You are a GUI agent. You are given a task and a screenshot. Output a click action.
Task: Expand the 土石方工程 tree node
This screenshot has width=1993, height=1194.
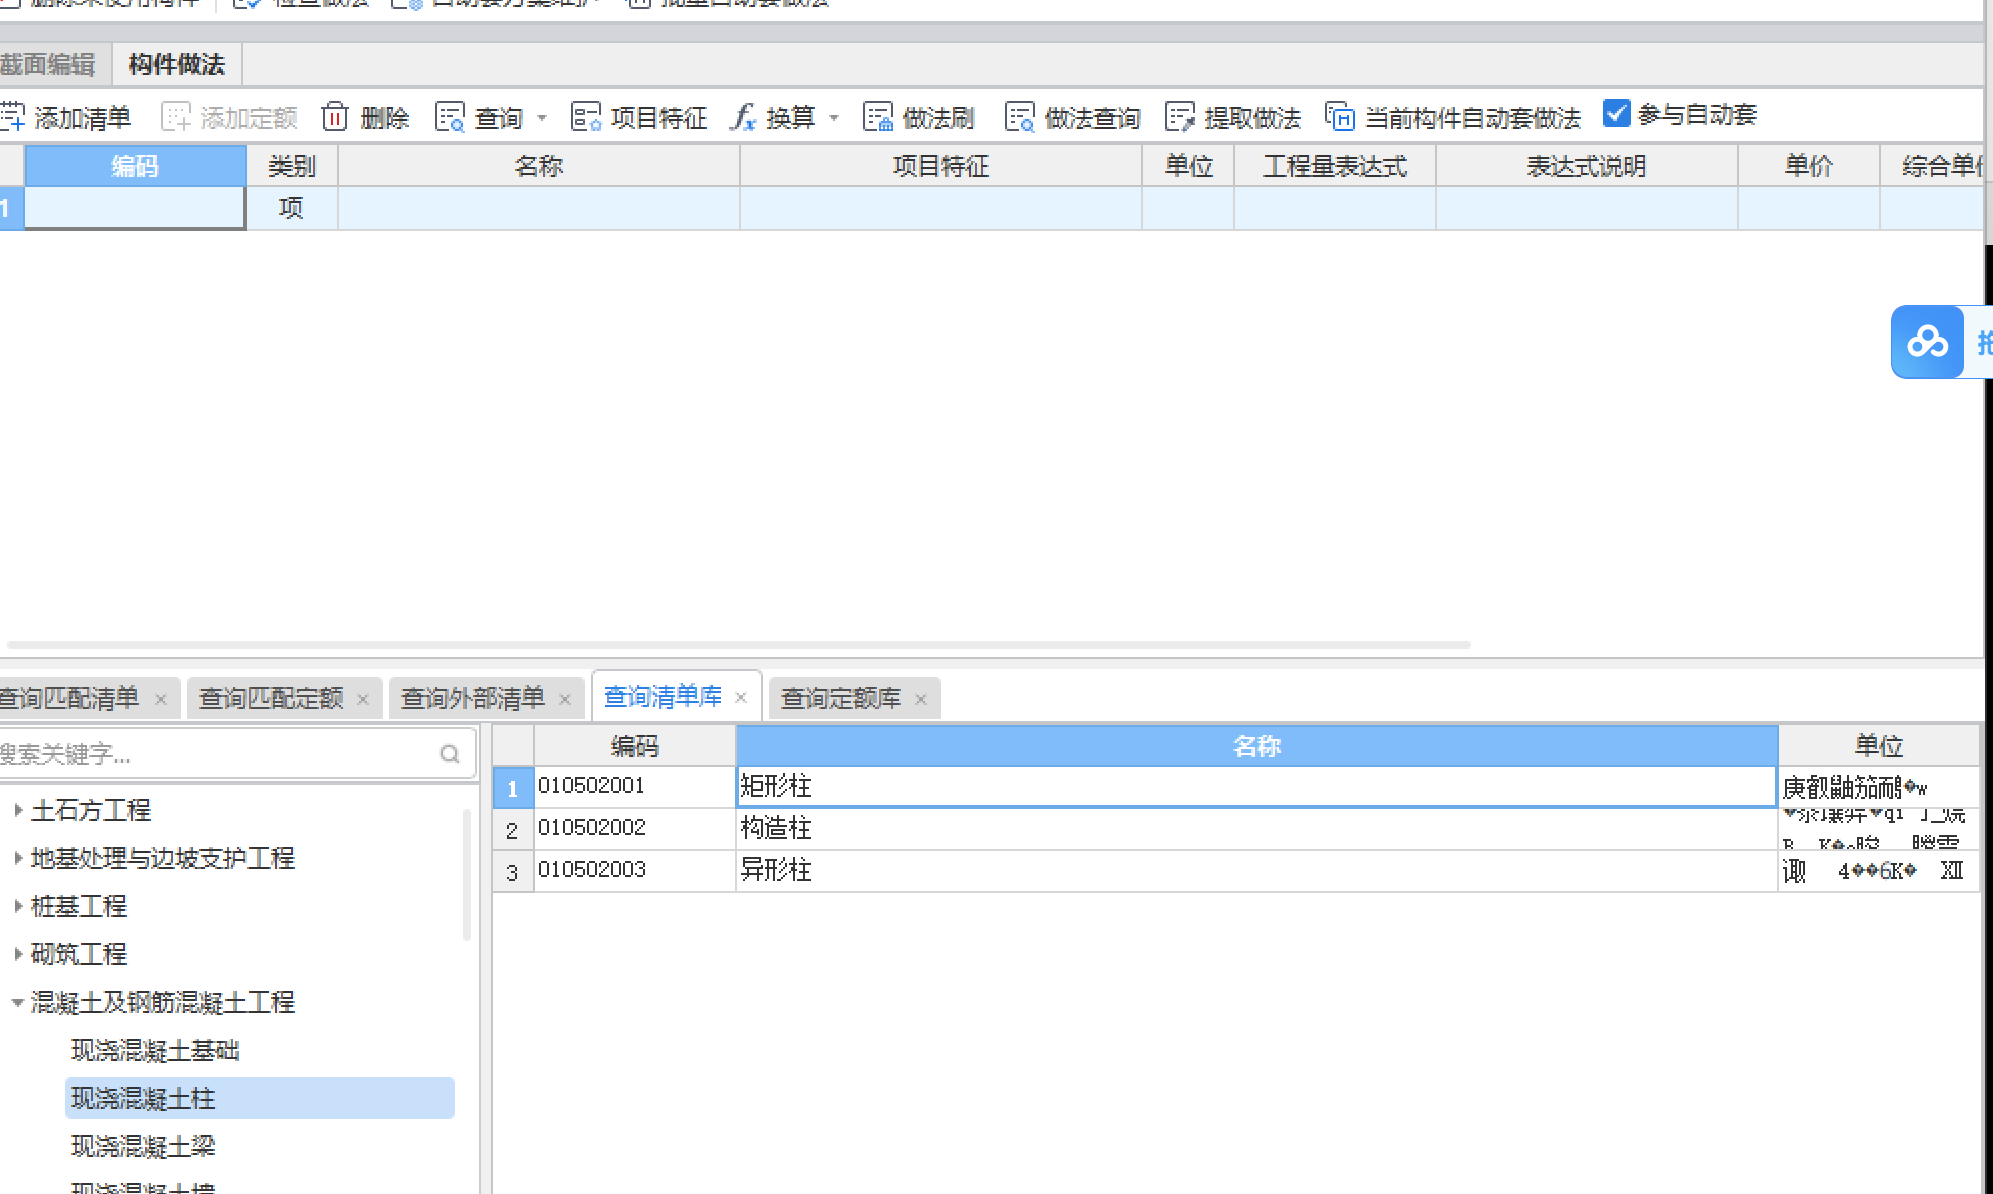(x=18, y=810)
